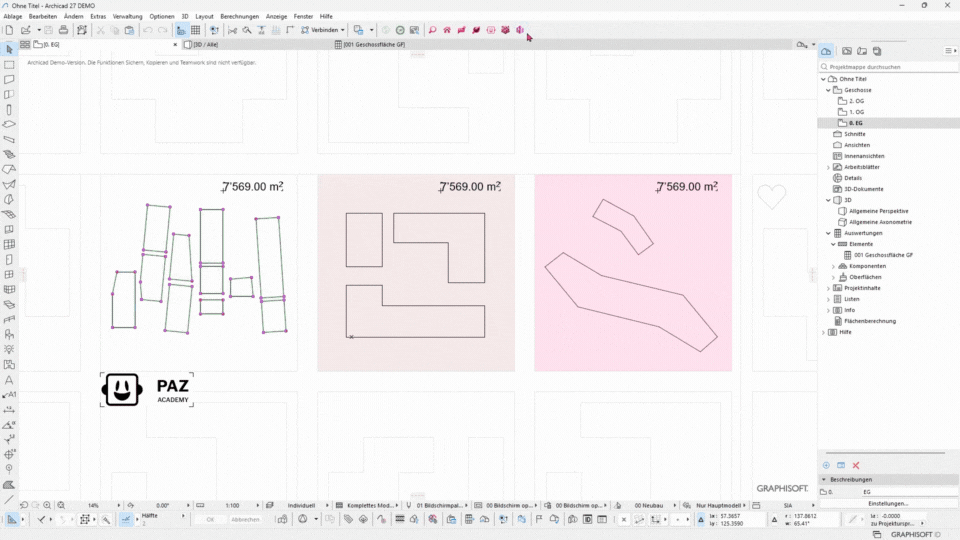The image size is (960, 540).
Task: Open the Layout Book icon in navigator
Action: click(862, 51)
